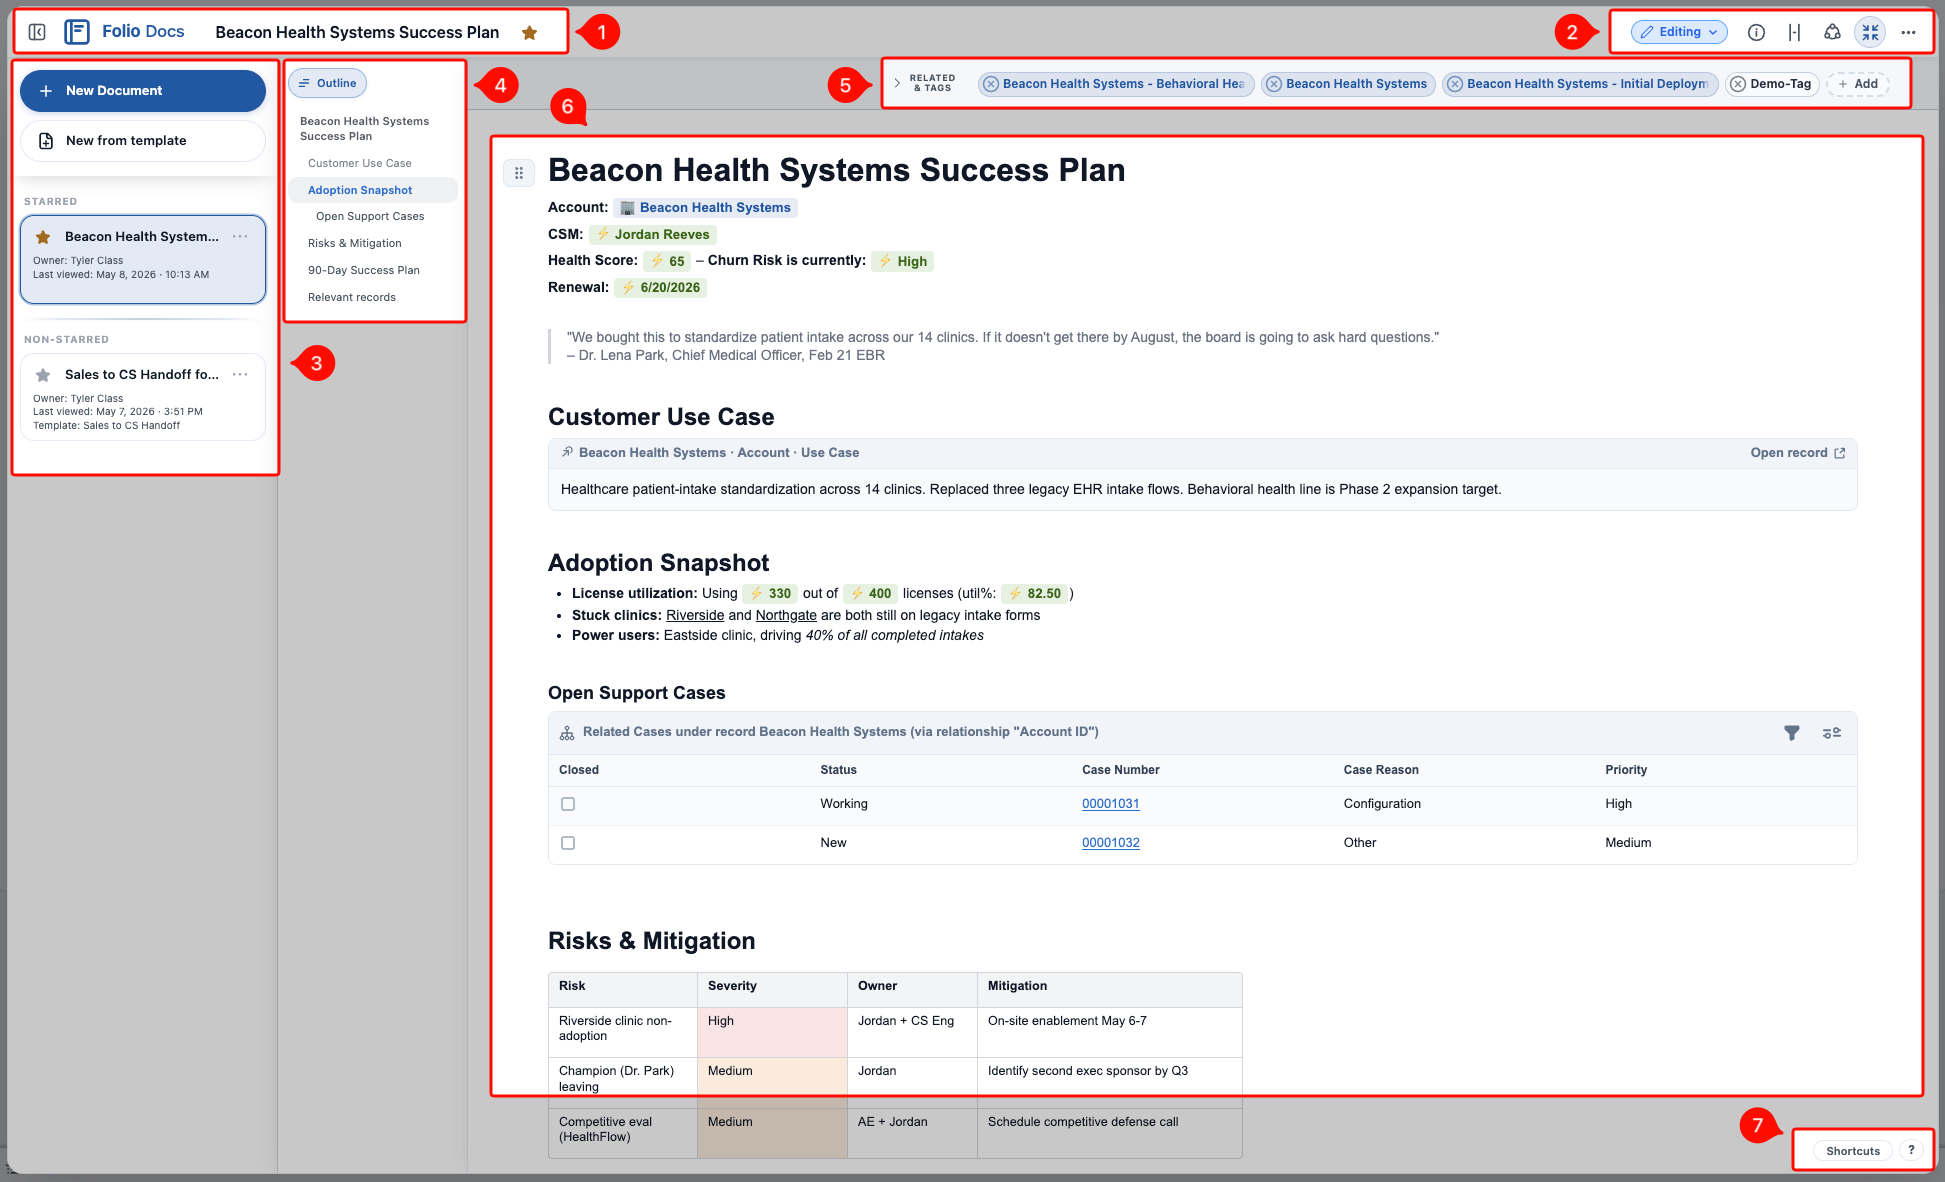Check Closed box for case 00001031
1945x1182 pixels.
click(x=568, y=804)
